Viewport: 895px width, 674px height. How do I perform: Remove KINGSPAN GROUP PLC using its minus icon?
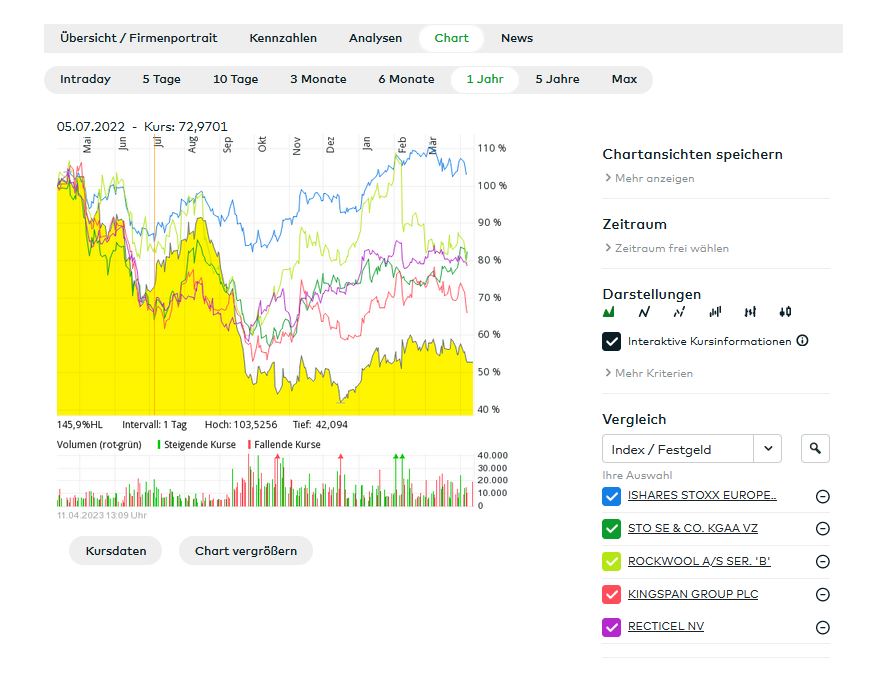point(823,595)
